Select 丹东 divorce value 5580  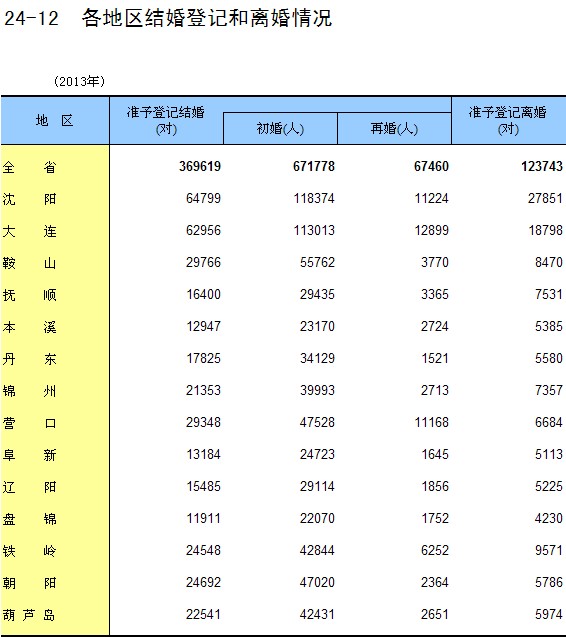(x=549, y=358)
